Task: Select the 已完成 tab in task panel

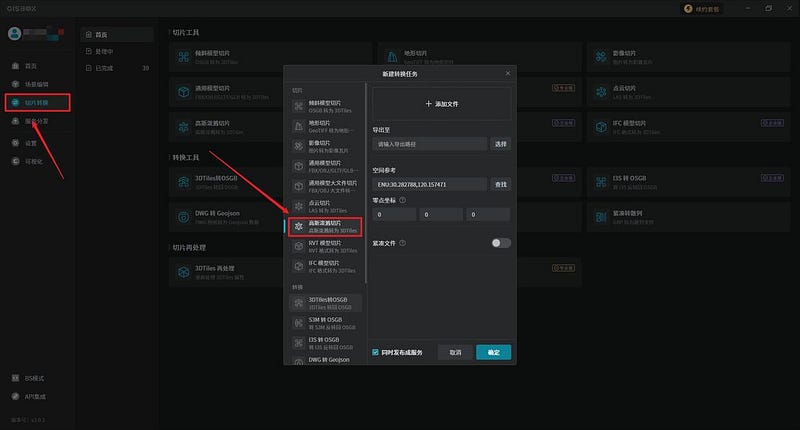Action: click(x=117, y=68)
